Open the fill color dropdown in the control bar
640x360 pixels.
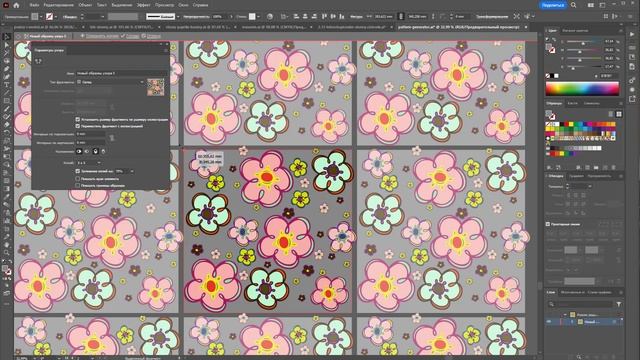click(41, 17)
